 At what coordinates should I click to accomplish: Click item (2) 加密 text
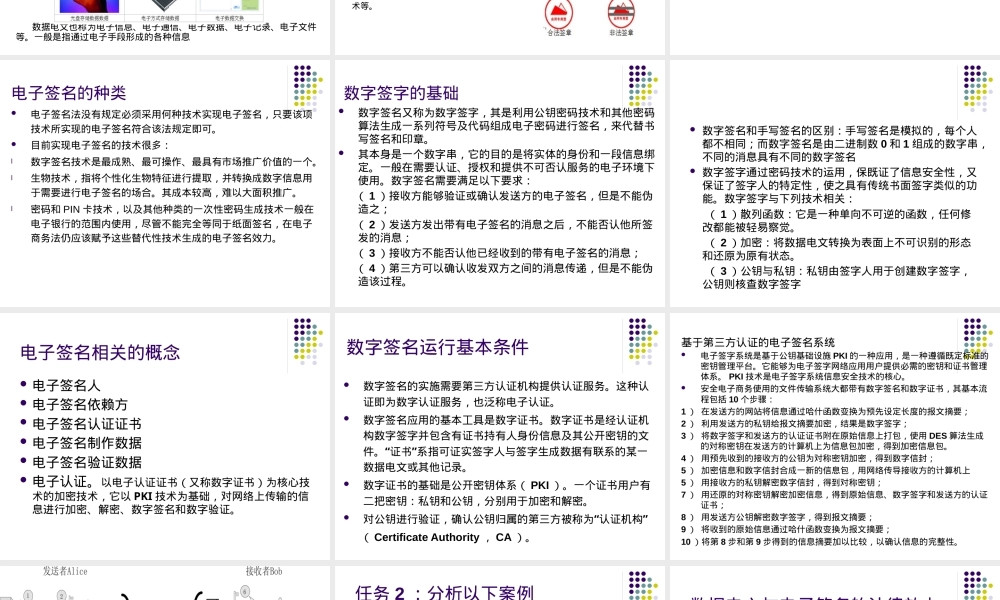[x=837, y=249]
